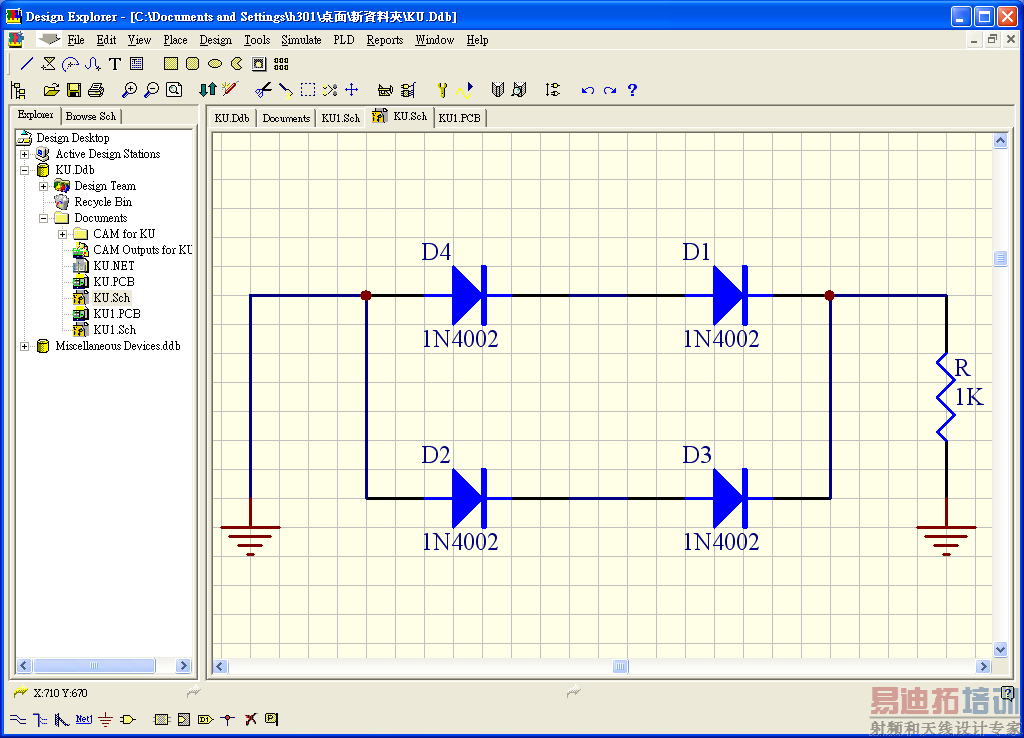Open the Place menu
Screen dimensions: 1024x738
175,40
